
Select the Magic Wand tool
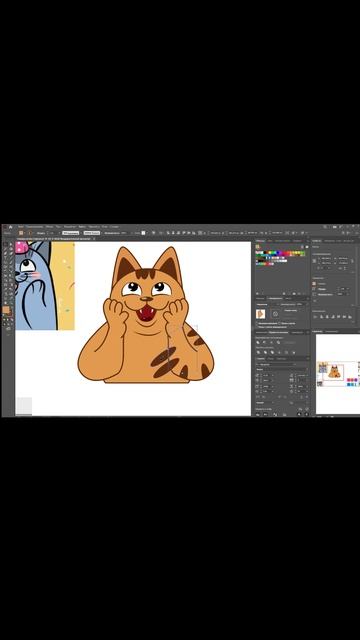[5, 249]
